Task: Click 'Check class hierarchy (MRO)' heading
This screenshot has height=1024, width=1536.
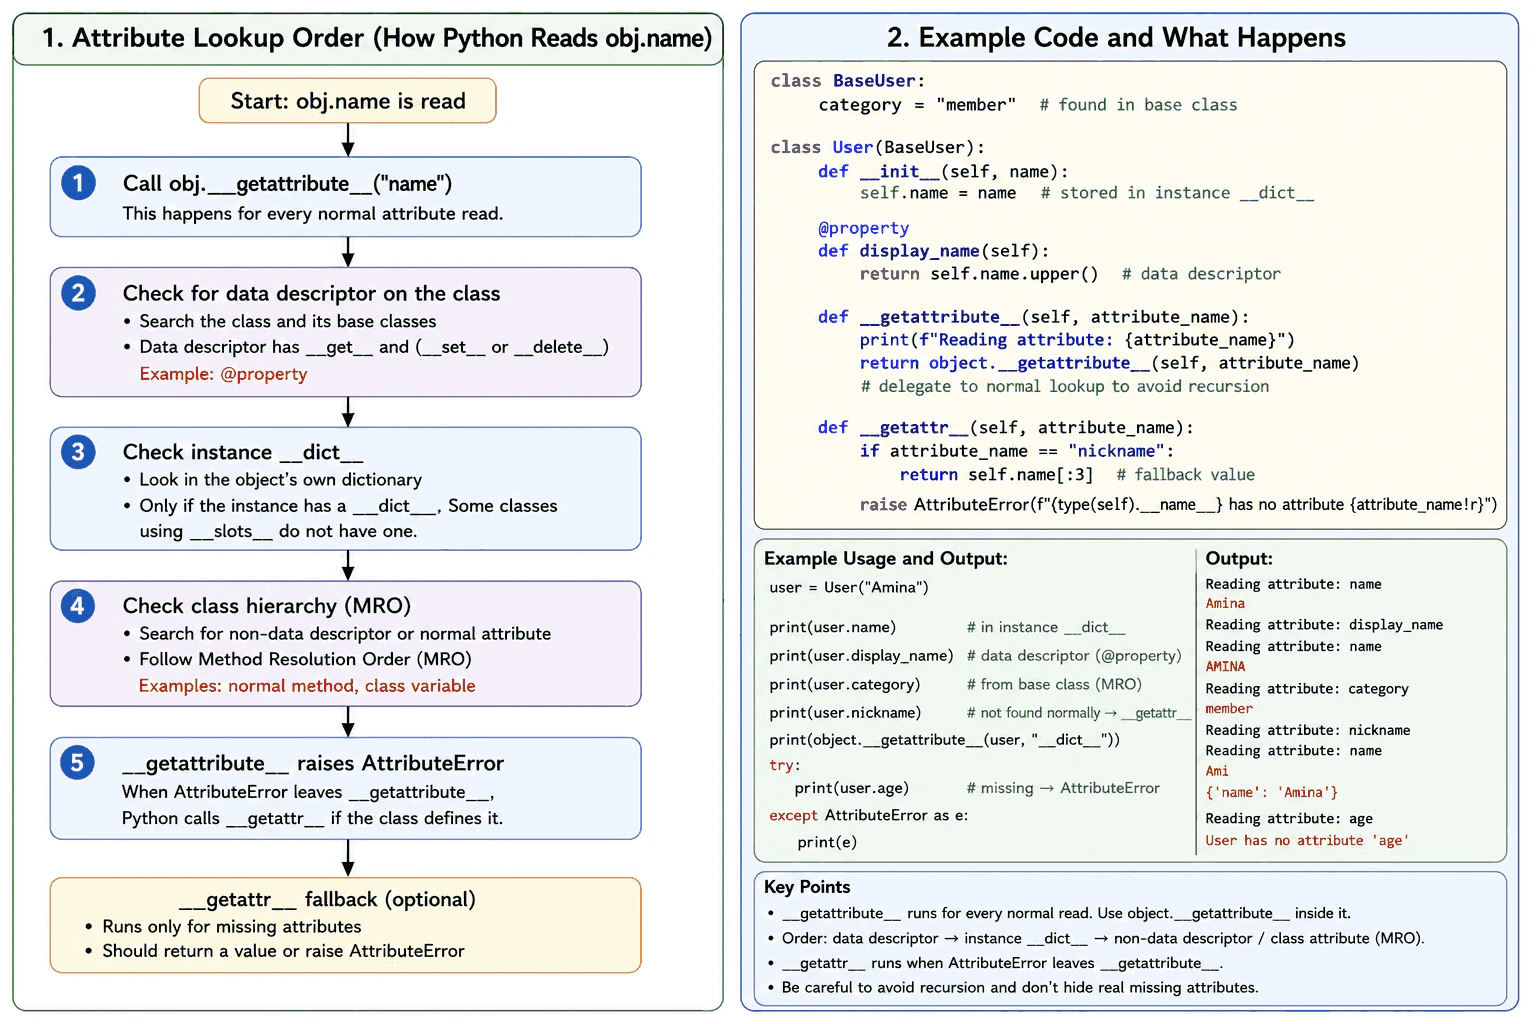Action: 267,606
